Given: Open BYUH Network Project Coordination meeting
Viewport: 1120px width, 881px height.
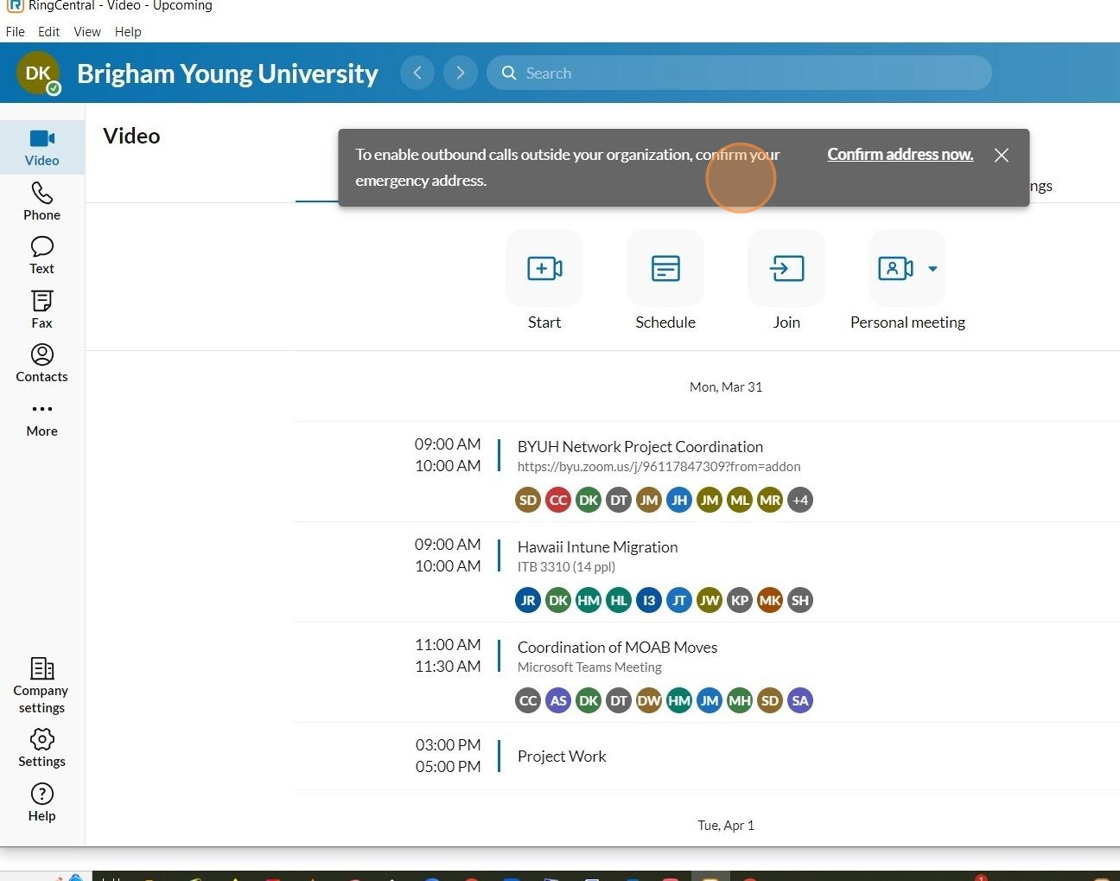Looking at the screenshot, I should click(640, 447).
